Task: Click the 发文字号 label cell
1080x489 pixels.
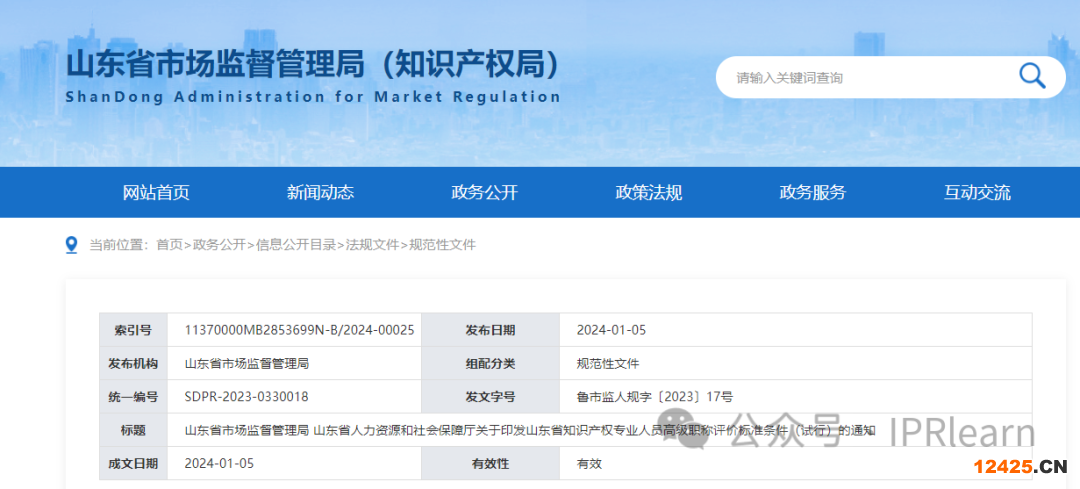Action: tap(490, 397)
